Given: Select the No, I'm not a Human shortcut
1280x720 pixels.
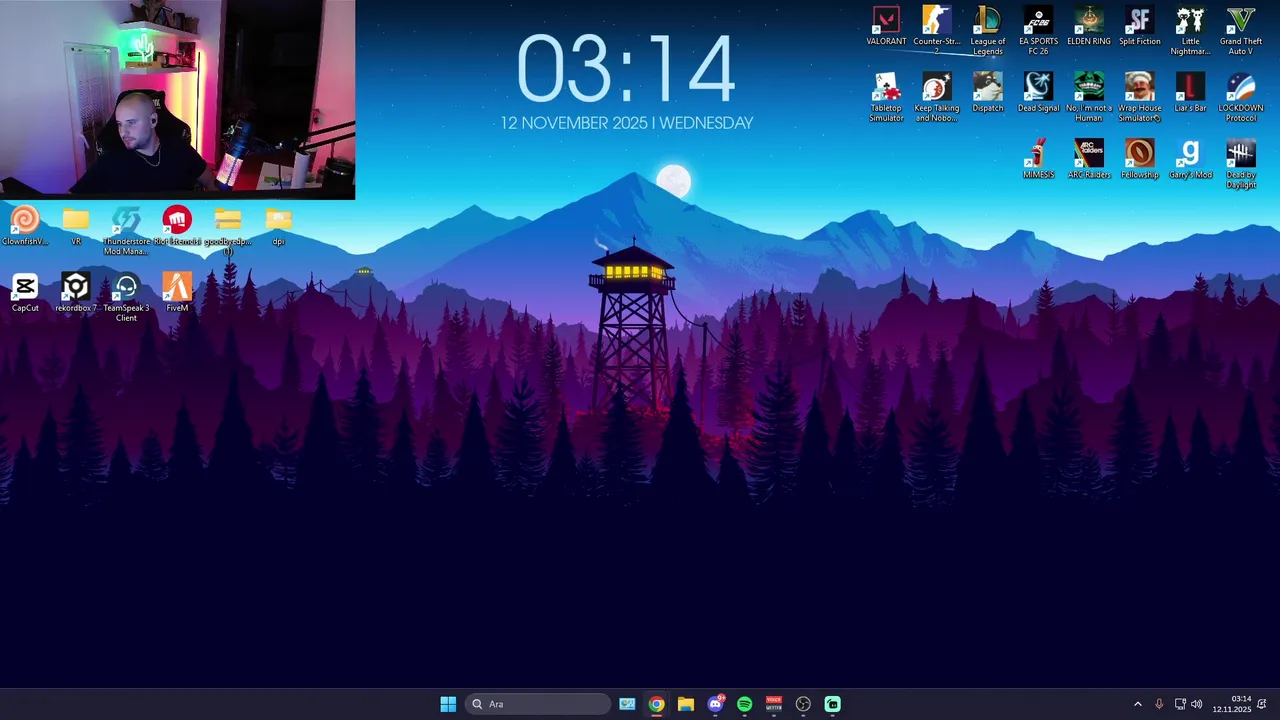Looking at the screenshot, I should coord(1089,97).
